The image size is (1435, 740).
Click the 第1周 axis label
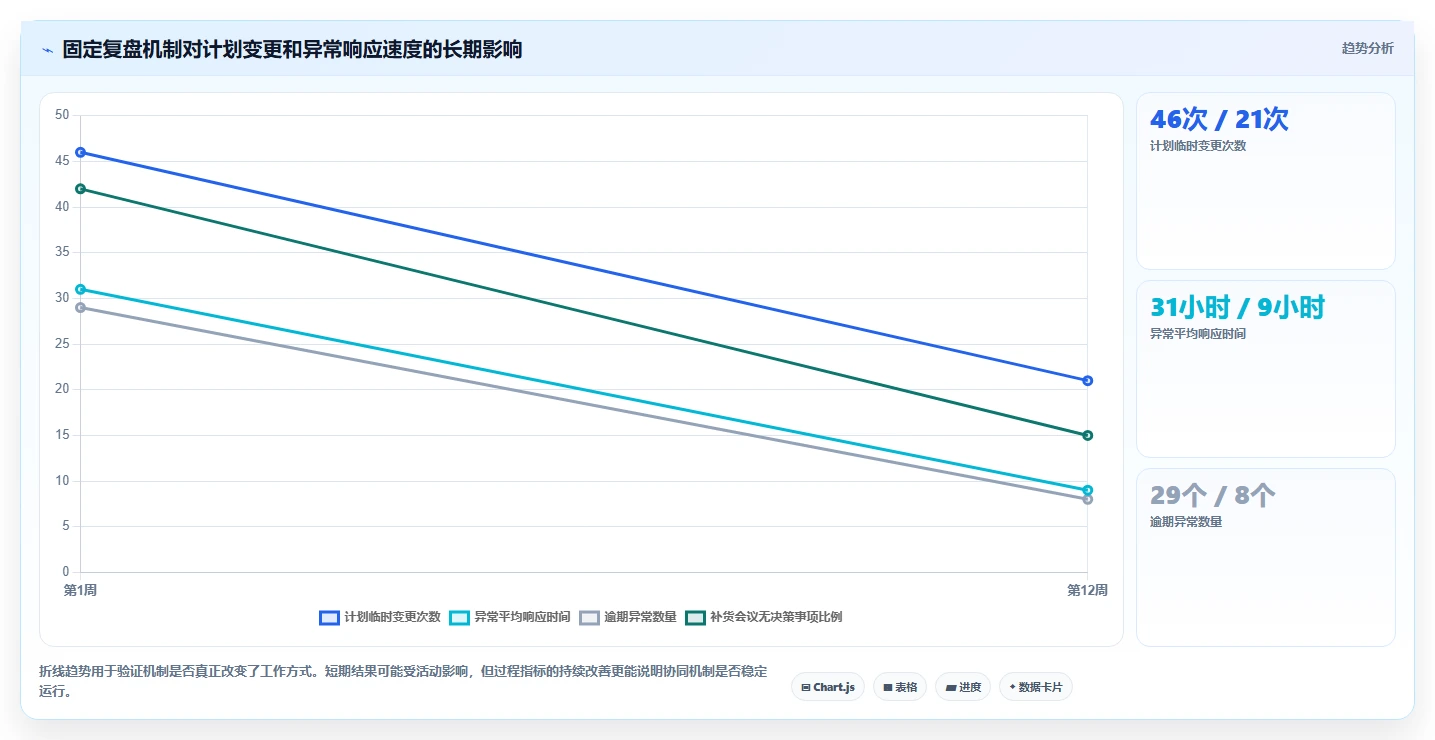point(80,590)
